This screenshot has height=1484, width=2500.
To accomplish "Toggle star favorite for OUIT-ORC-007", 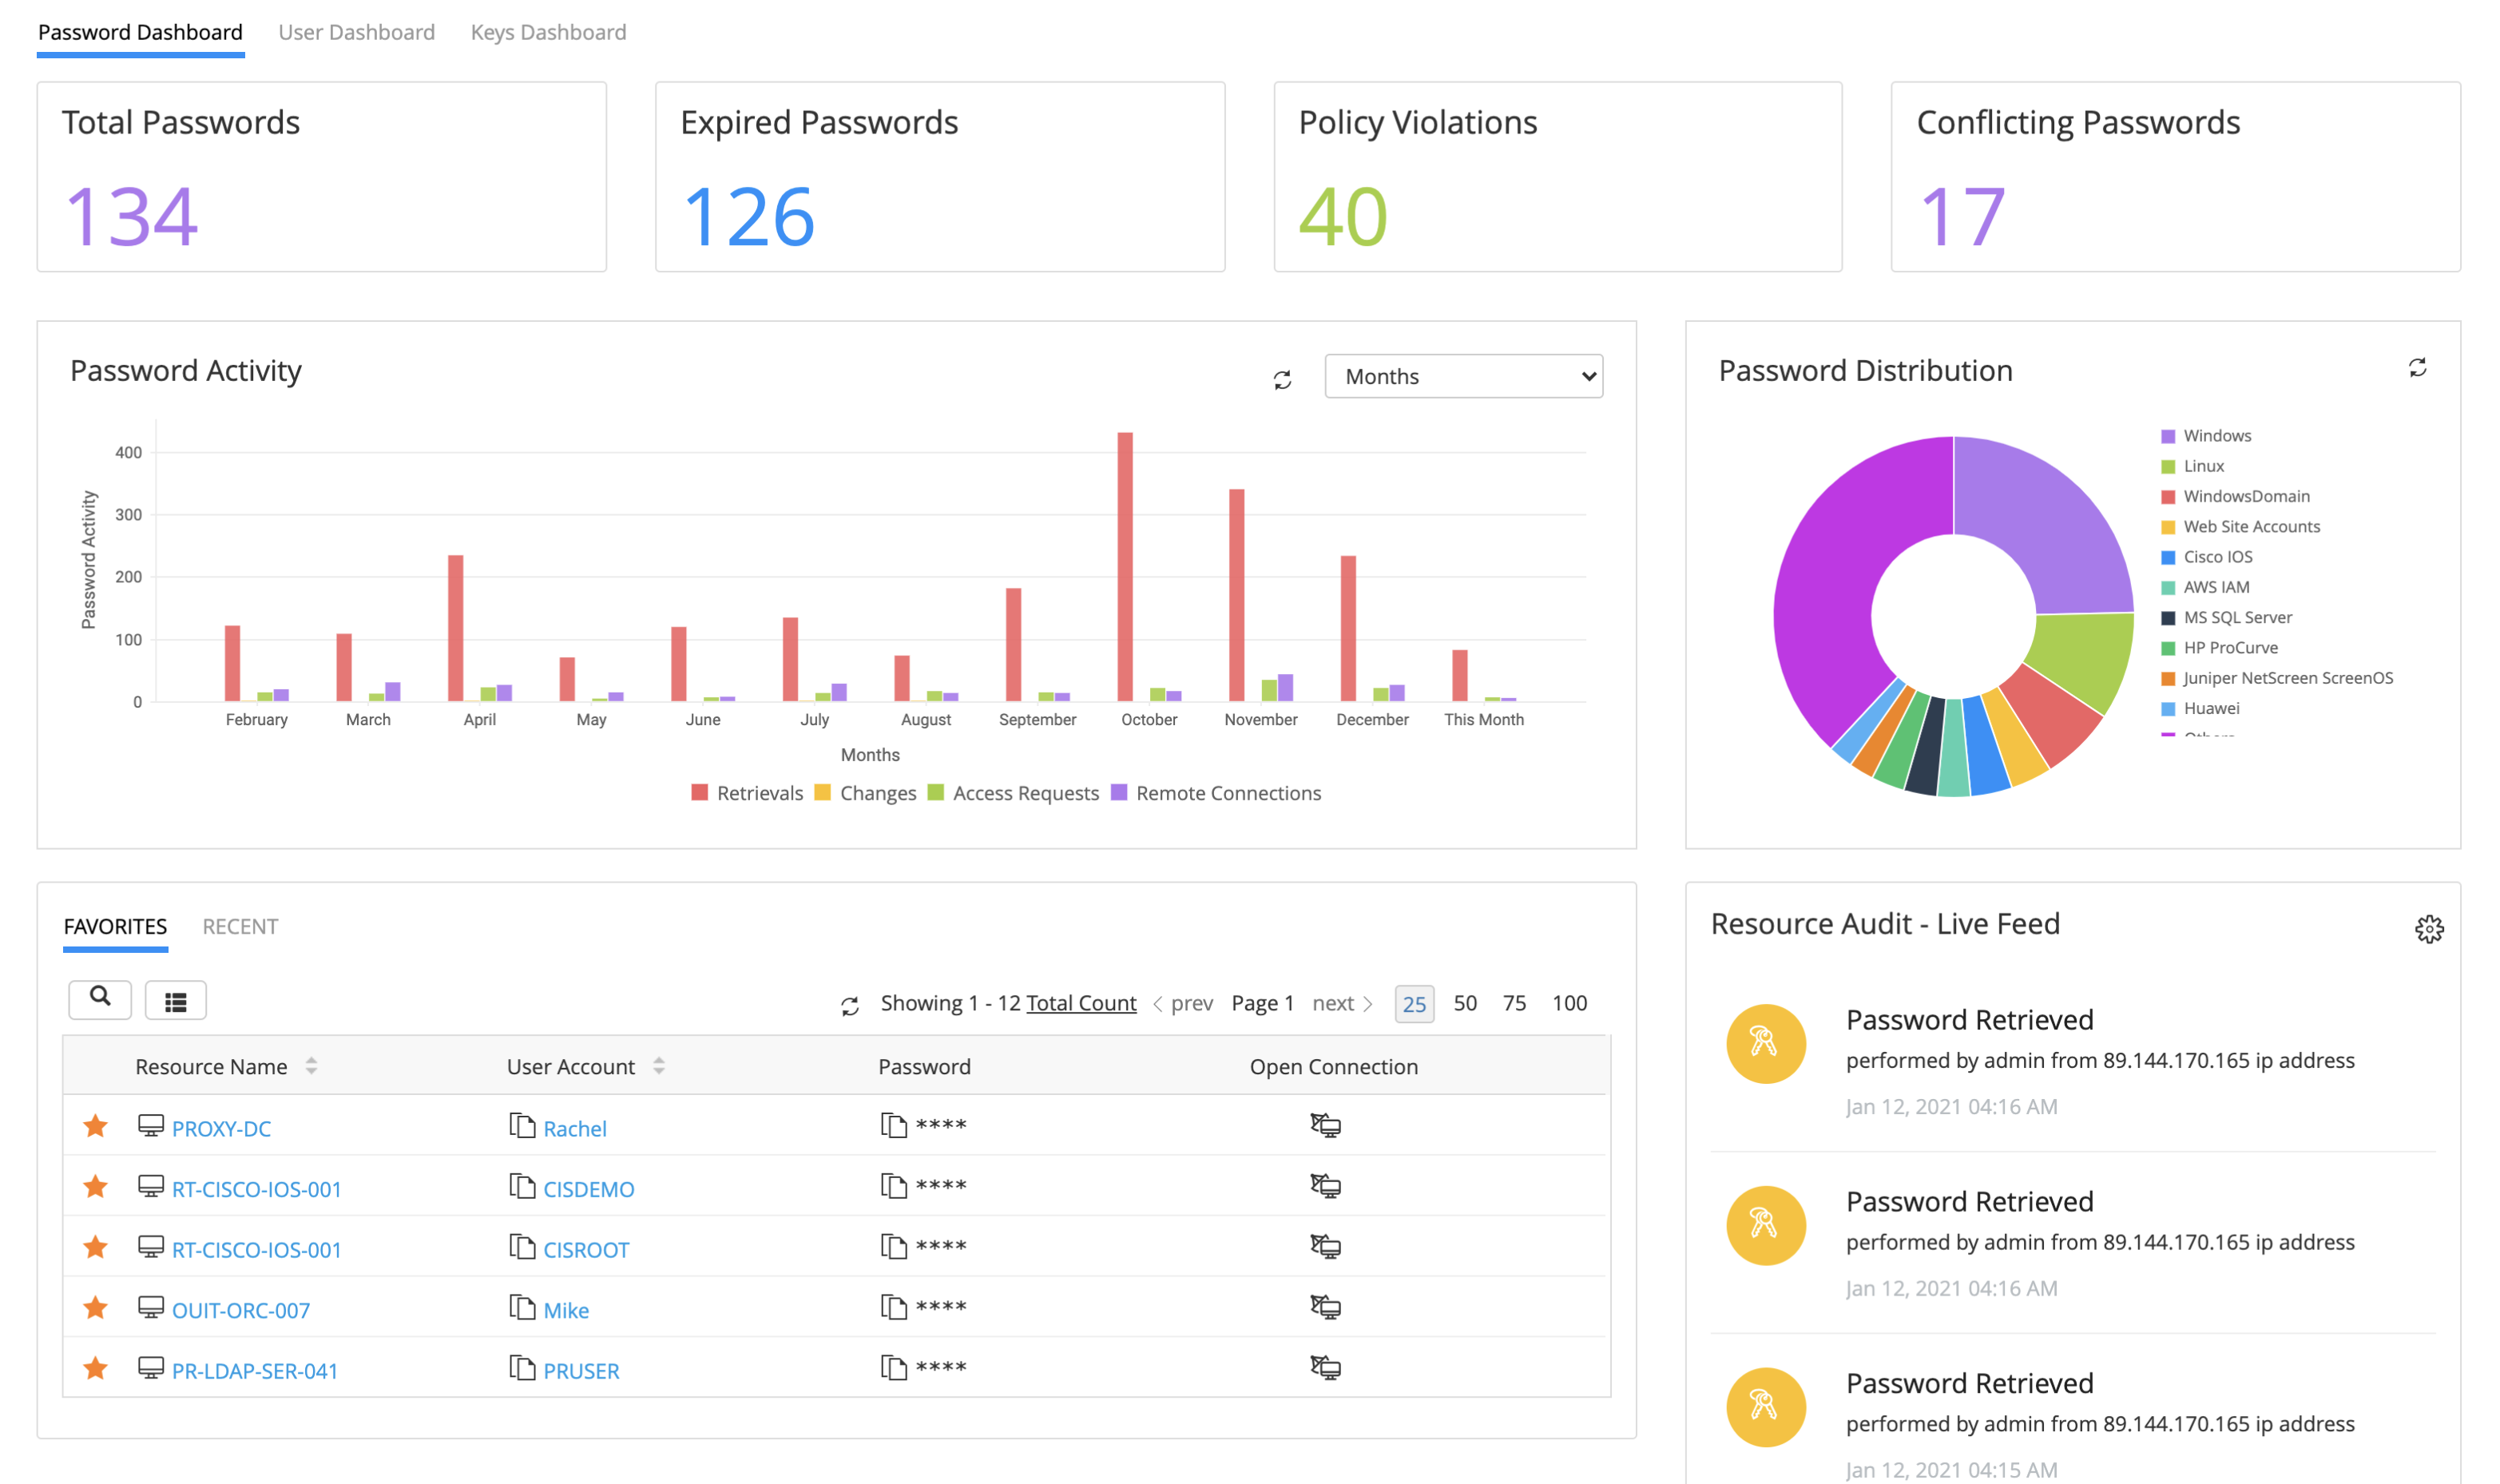I will (95, 1309).
